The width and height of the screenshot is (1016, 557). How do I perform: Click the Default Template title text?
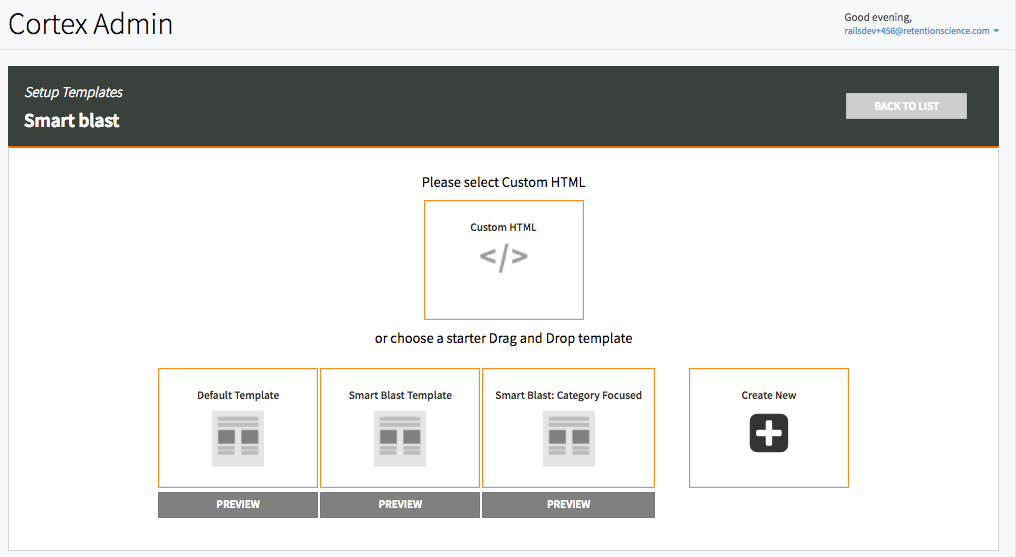click(238, 395)
